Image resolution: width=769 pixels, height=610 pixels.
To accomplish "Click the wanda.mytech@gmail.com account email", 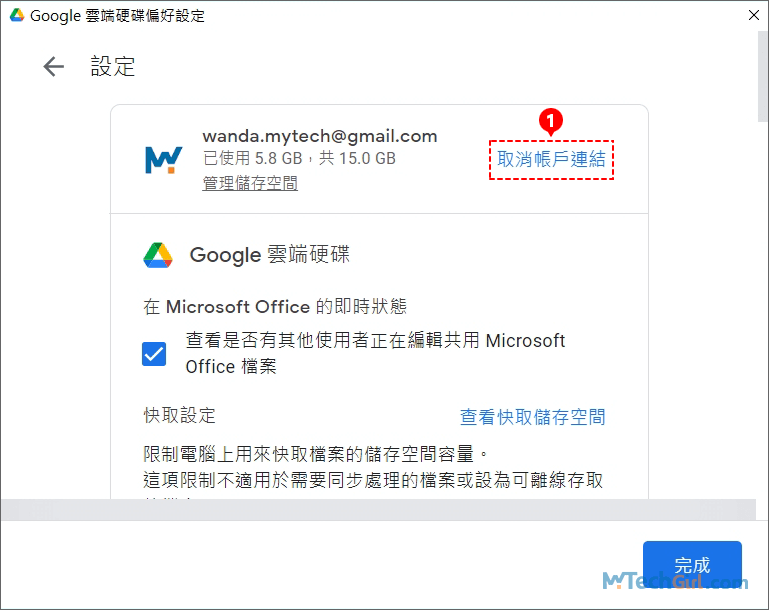I will pos(320,136).
